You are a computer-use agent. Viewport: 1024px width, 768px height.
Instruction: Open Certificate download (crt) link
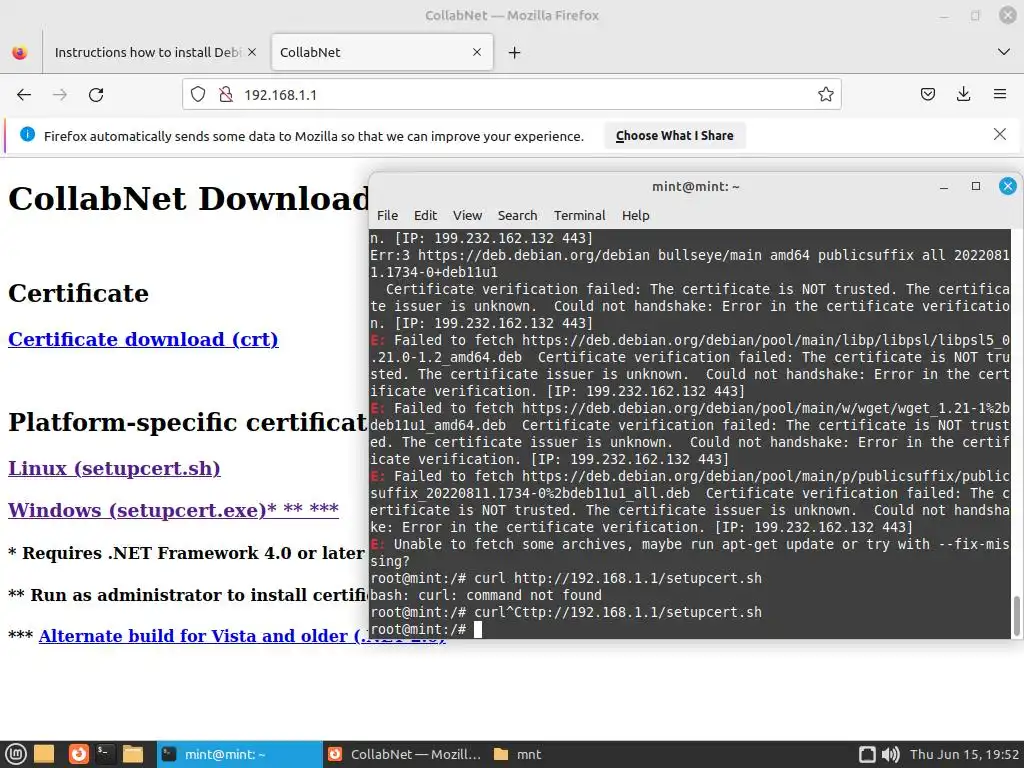point(143,340)
